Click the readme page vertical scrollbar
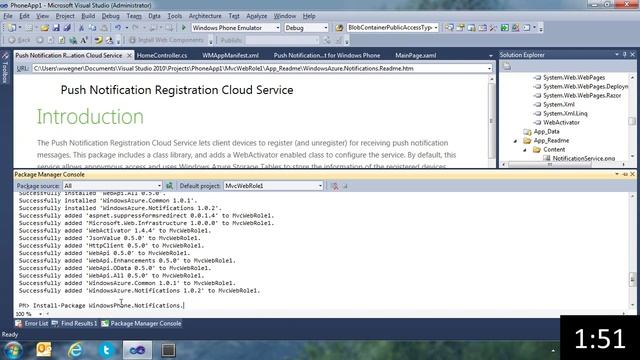The height and width of the screenshot is (360, 640). [491, 121]
